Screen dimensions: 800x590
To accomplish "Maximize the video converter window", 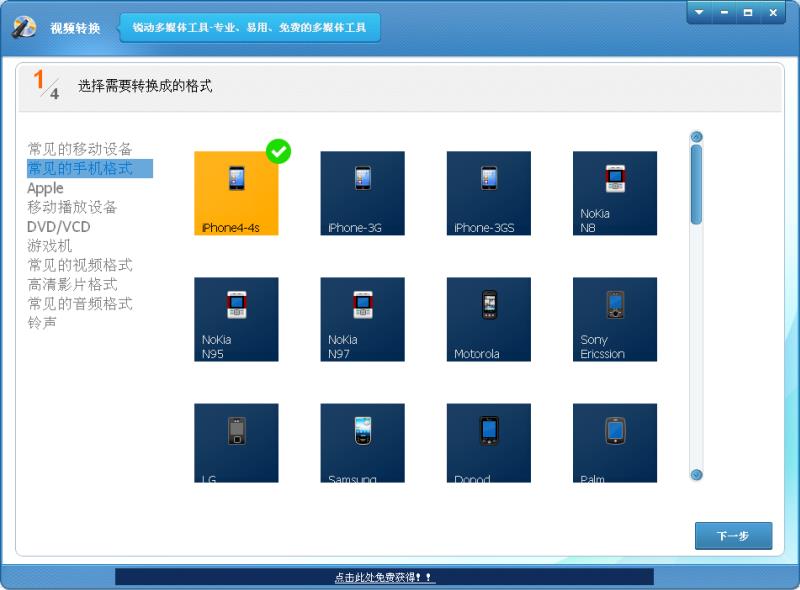I will pyautogui.click(x=748, y=12).
